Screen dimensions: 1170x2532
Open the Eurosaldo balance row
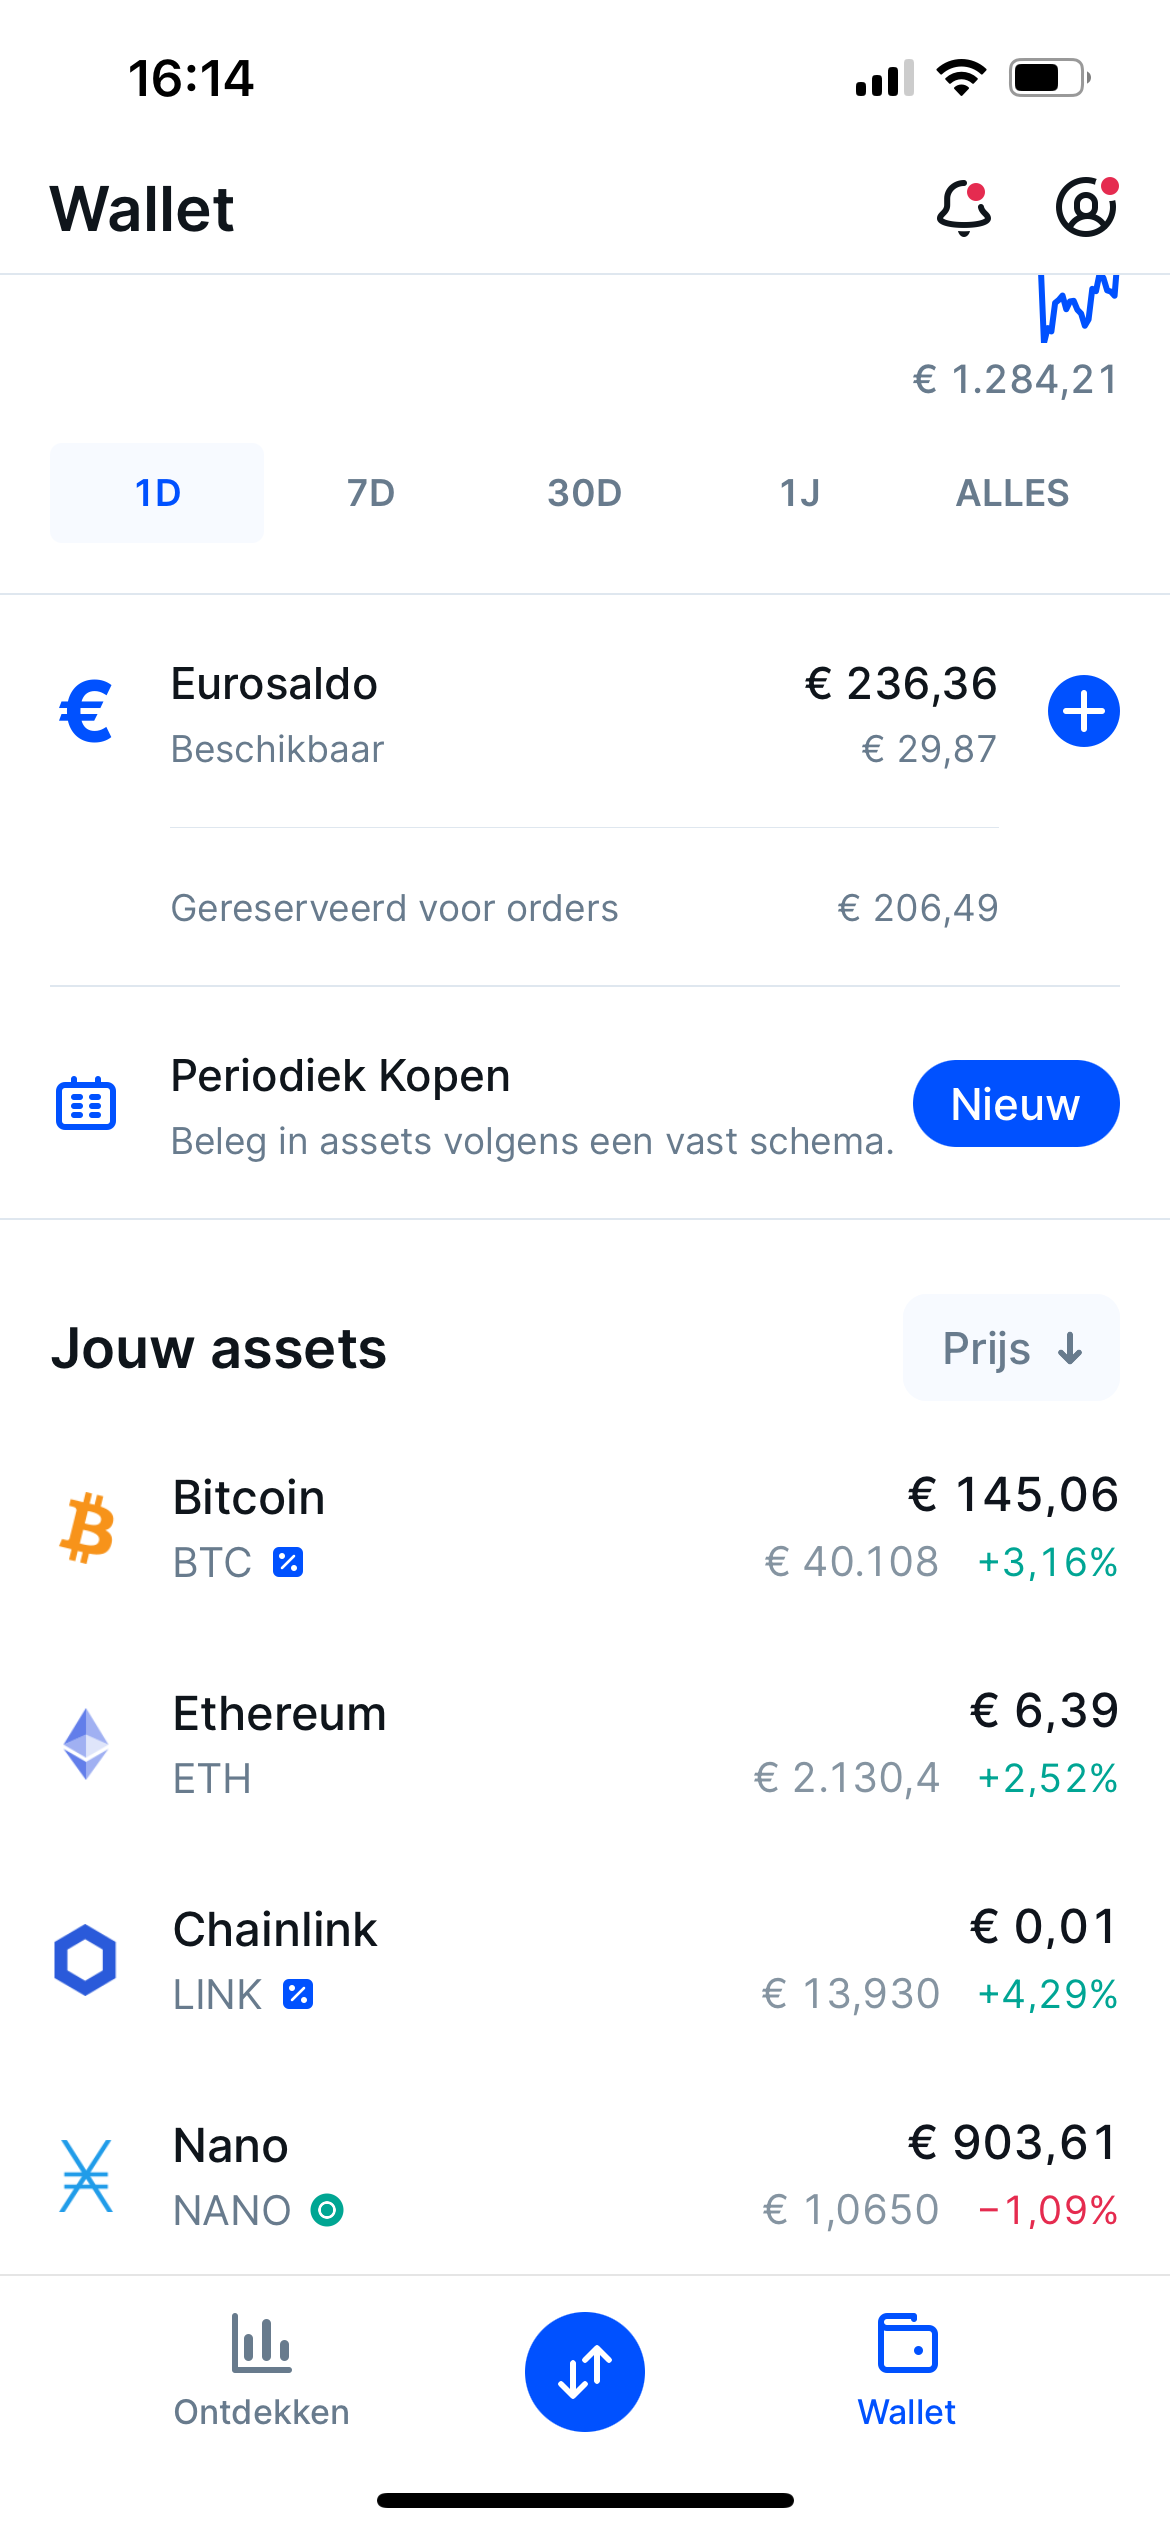pos(585,712)
